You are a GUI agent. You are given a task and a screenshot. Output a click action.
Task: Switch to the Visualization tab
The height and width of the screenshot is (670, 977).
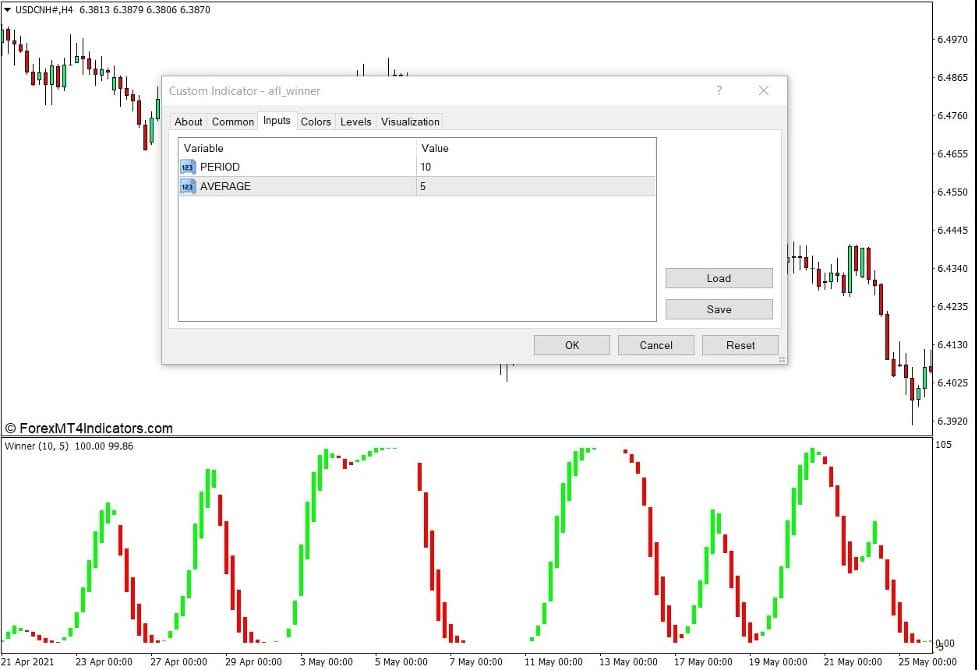[409, 121]
